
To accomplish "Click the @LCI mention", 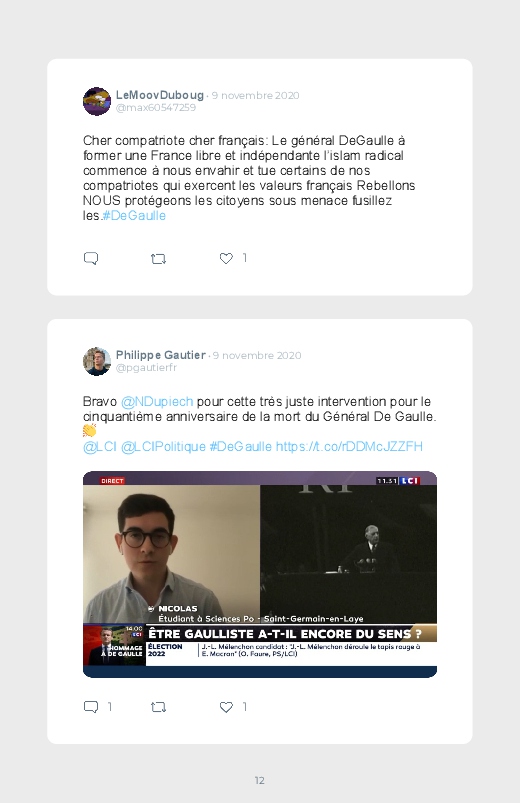I will tap(100, 447).
